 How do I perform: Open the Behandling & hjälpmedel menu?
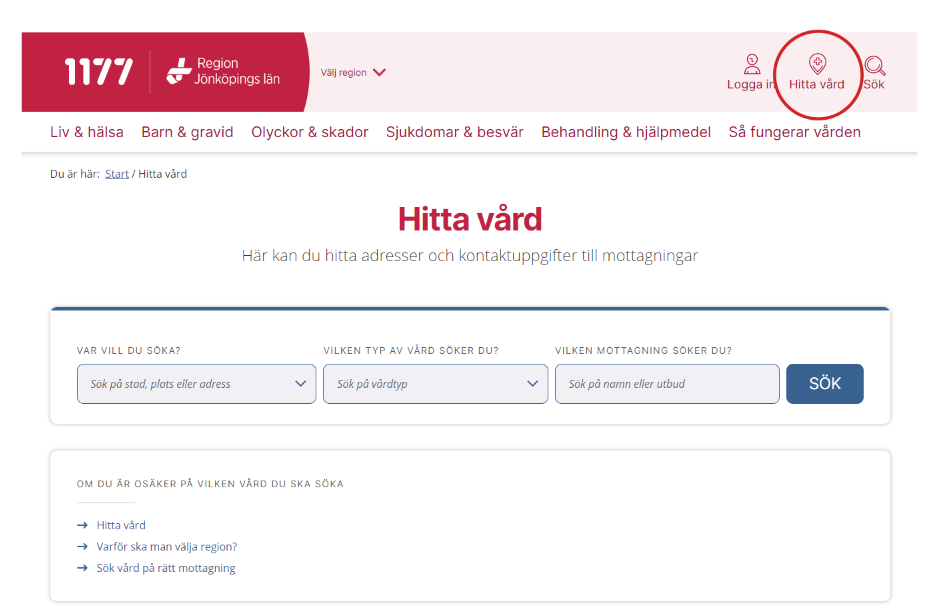click(626, 132)
